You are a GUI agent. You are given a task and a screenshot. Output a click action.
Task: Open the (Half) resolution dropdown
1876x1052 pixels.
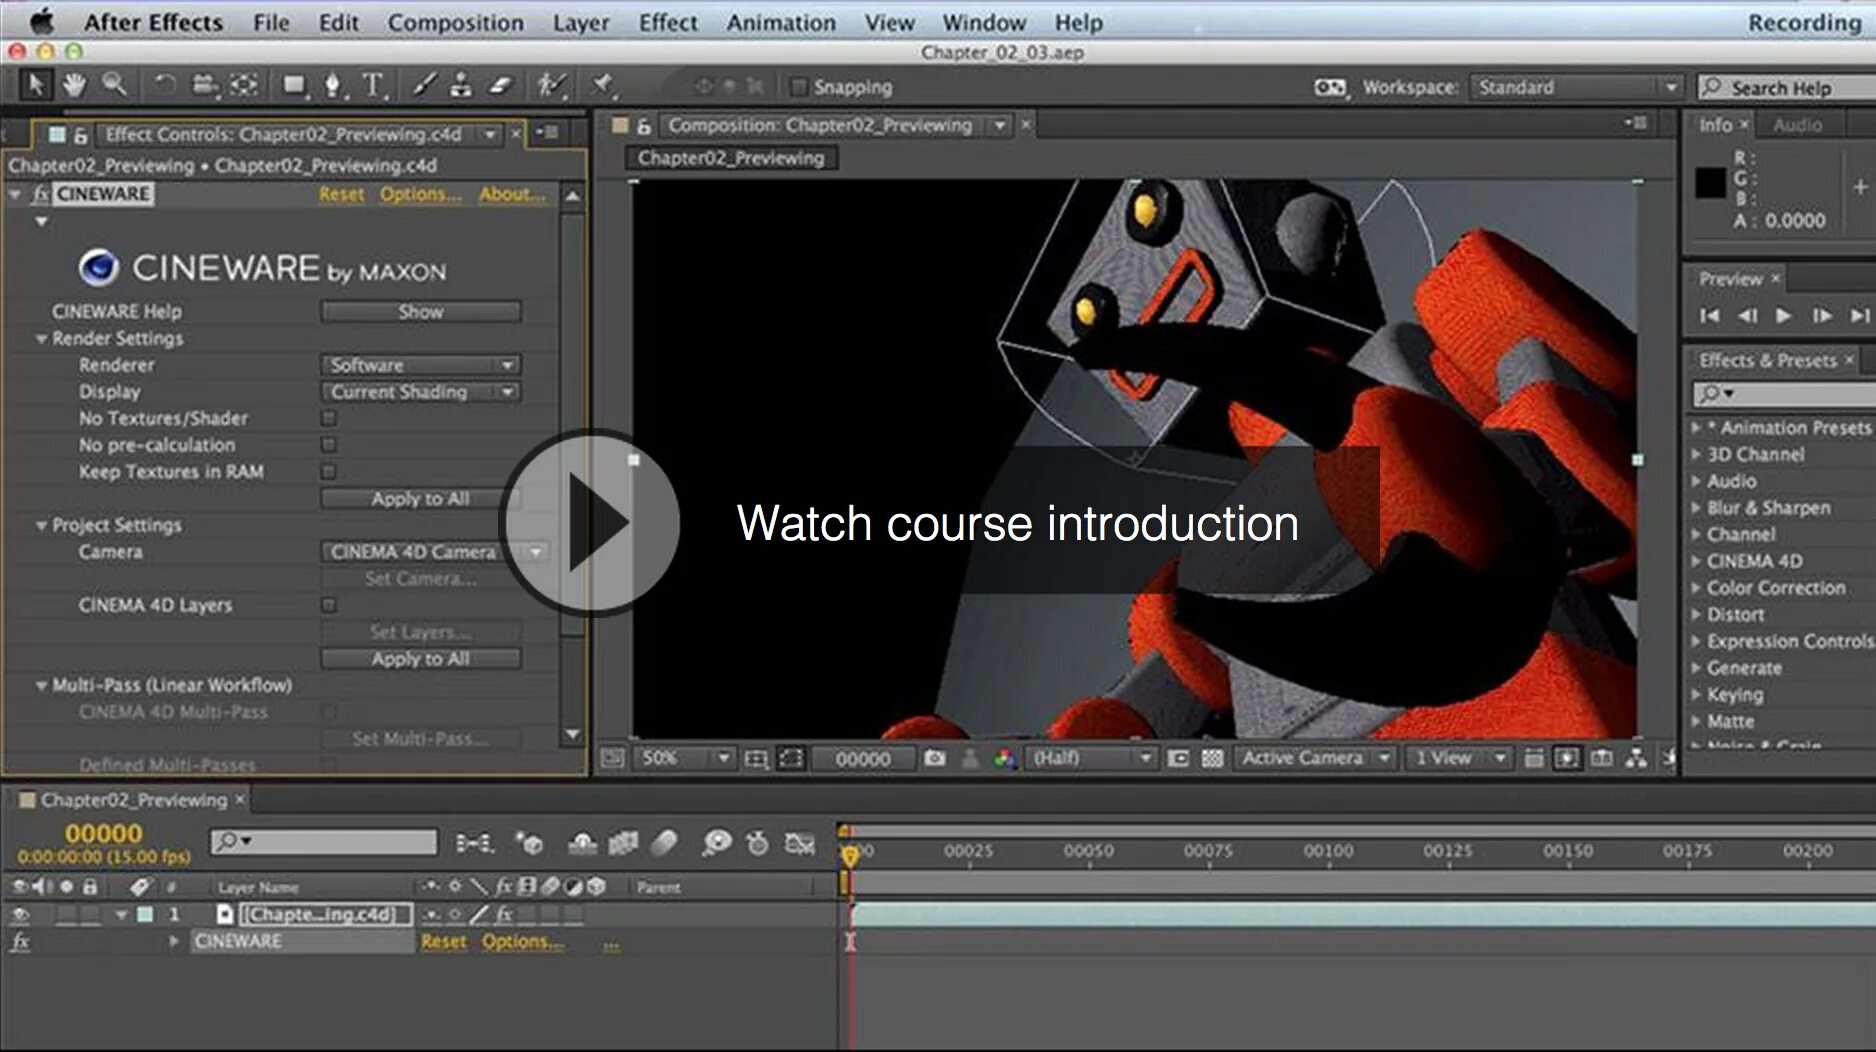[1090, 758]
